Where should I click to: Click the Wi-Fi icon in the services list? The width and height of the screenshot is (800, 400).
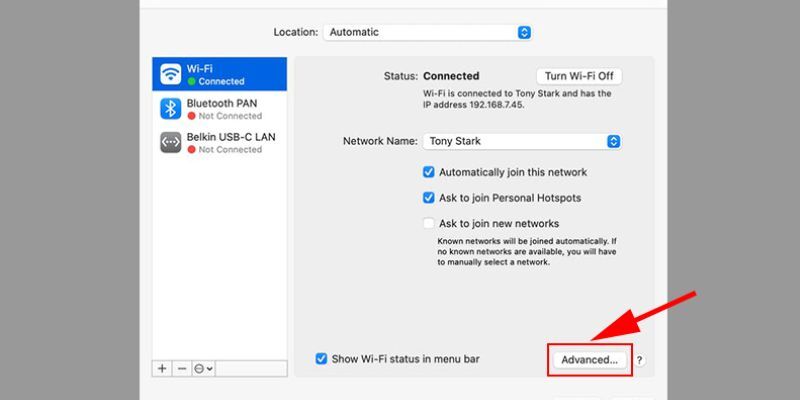pos(170,74)
